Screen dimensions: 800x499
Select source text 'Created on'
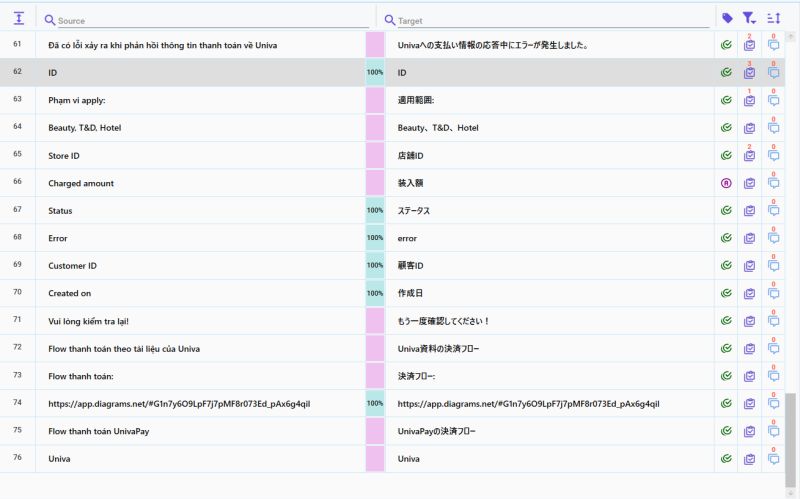pos(69,293)
